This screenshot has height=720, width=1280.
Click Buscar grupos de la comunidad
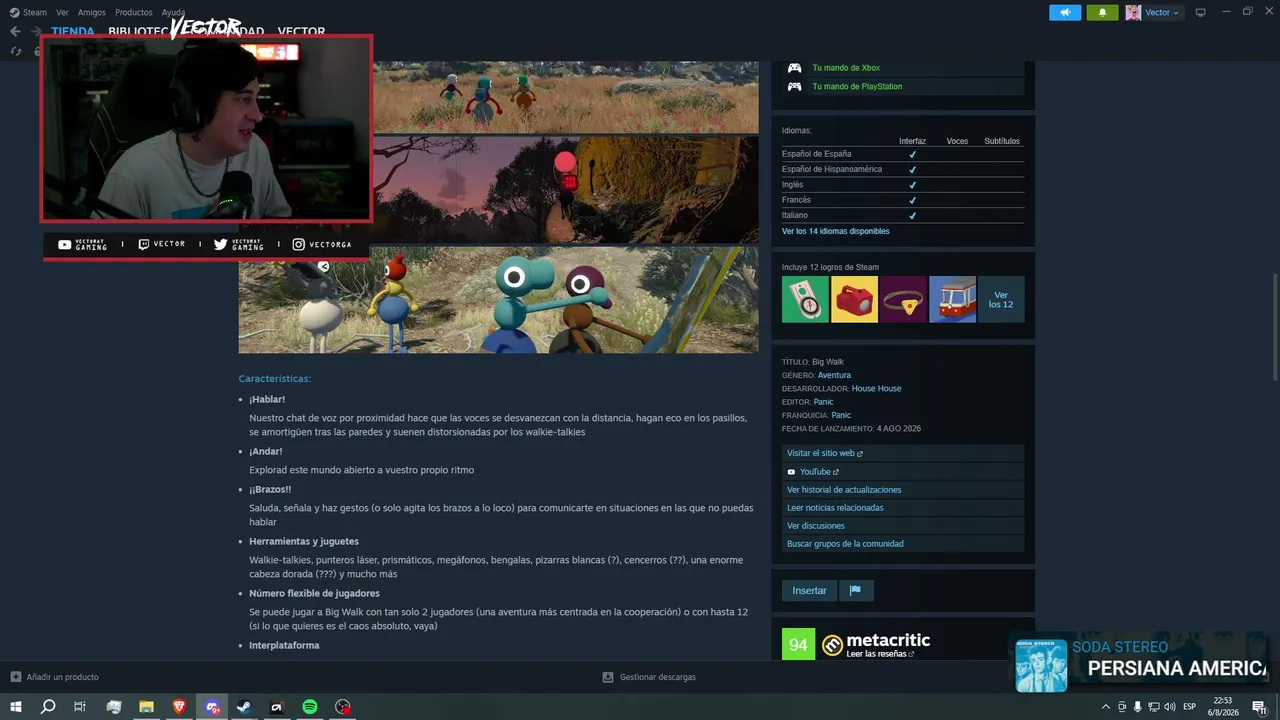click(x=903, y=544)
